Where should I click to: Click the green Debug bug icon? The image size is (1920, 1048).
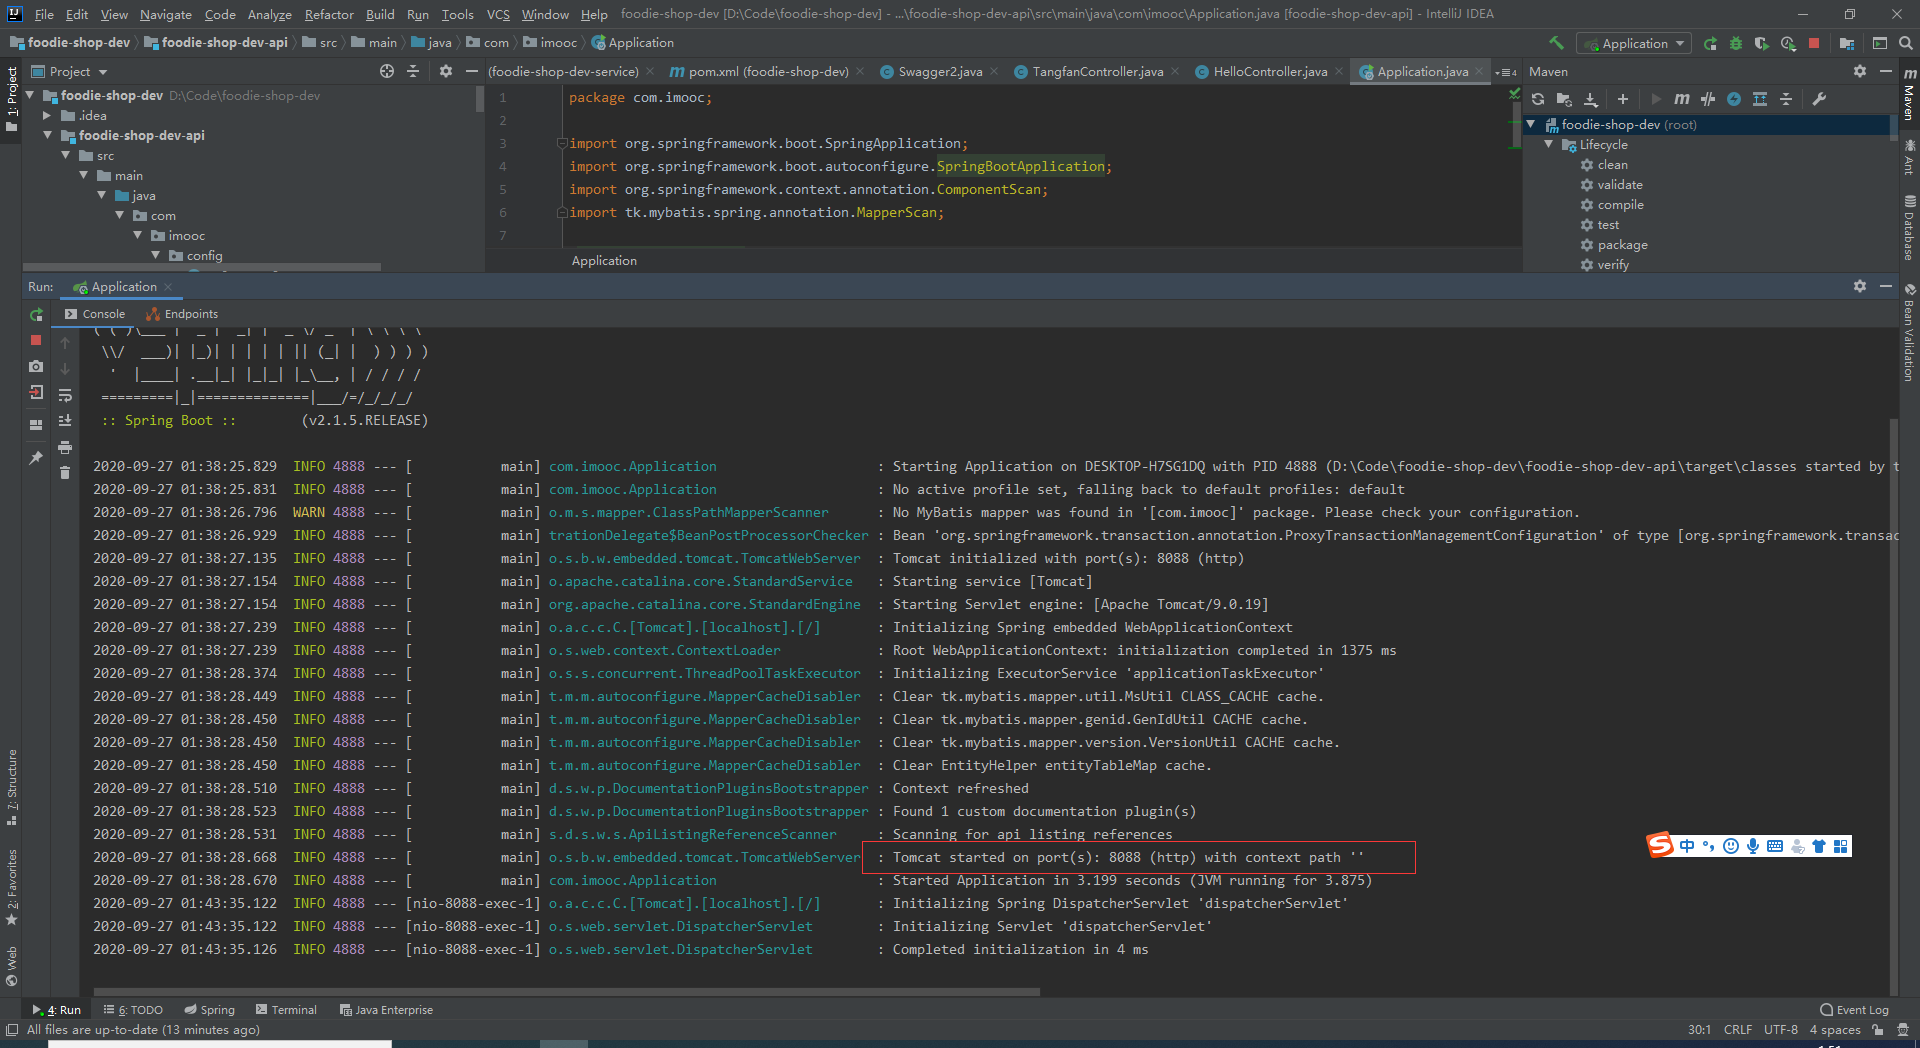pos(1736,43)
